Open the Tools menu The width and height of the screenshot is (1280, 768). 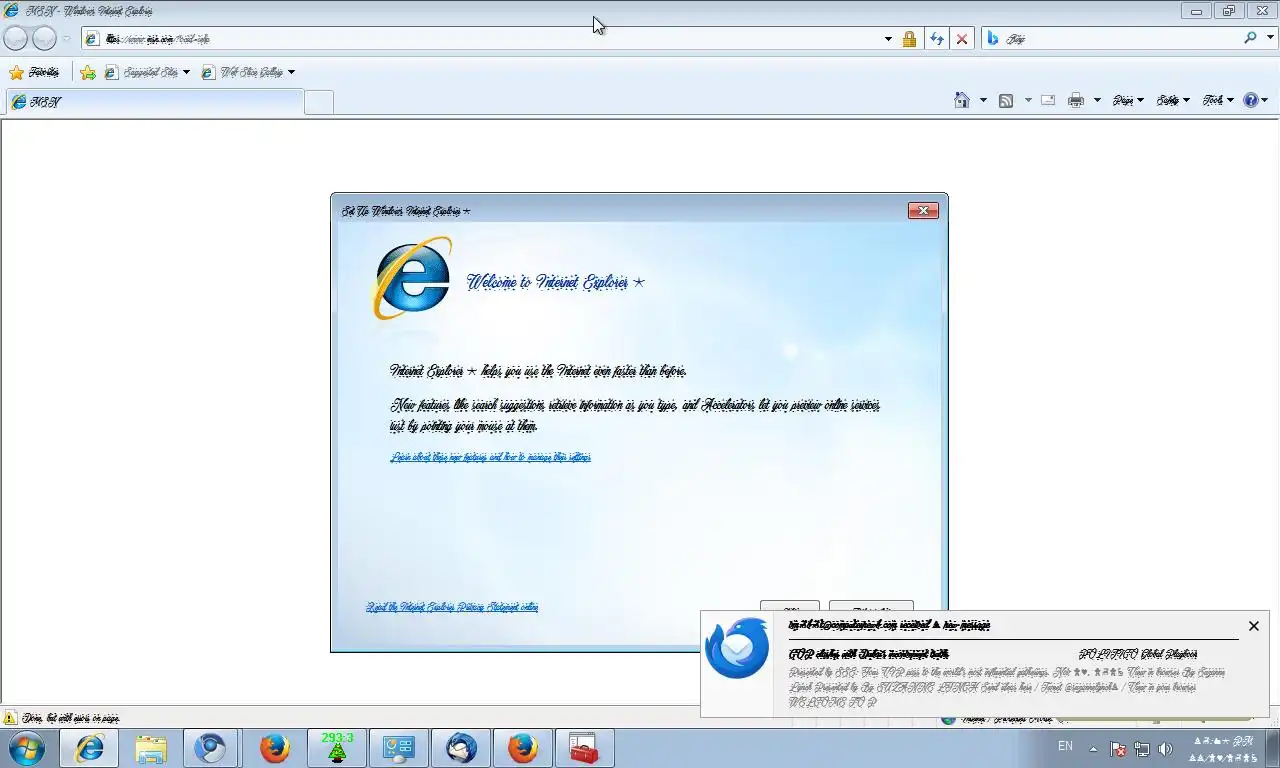[x=1218, y=100]
